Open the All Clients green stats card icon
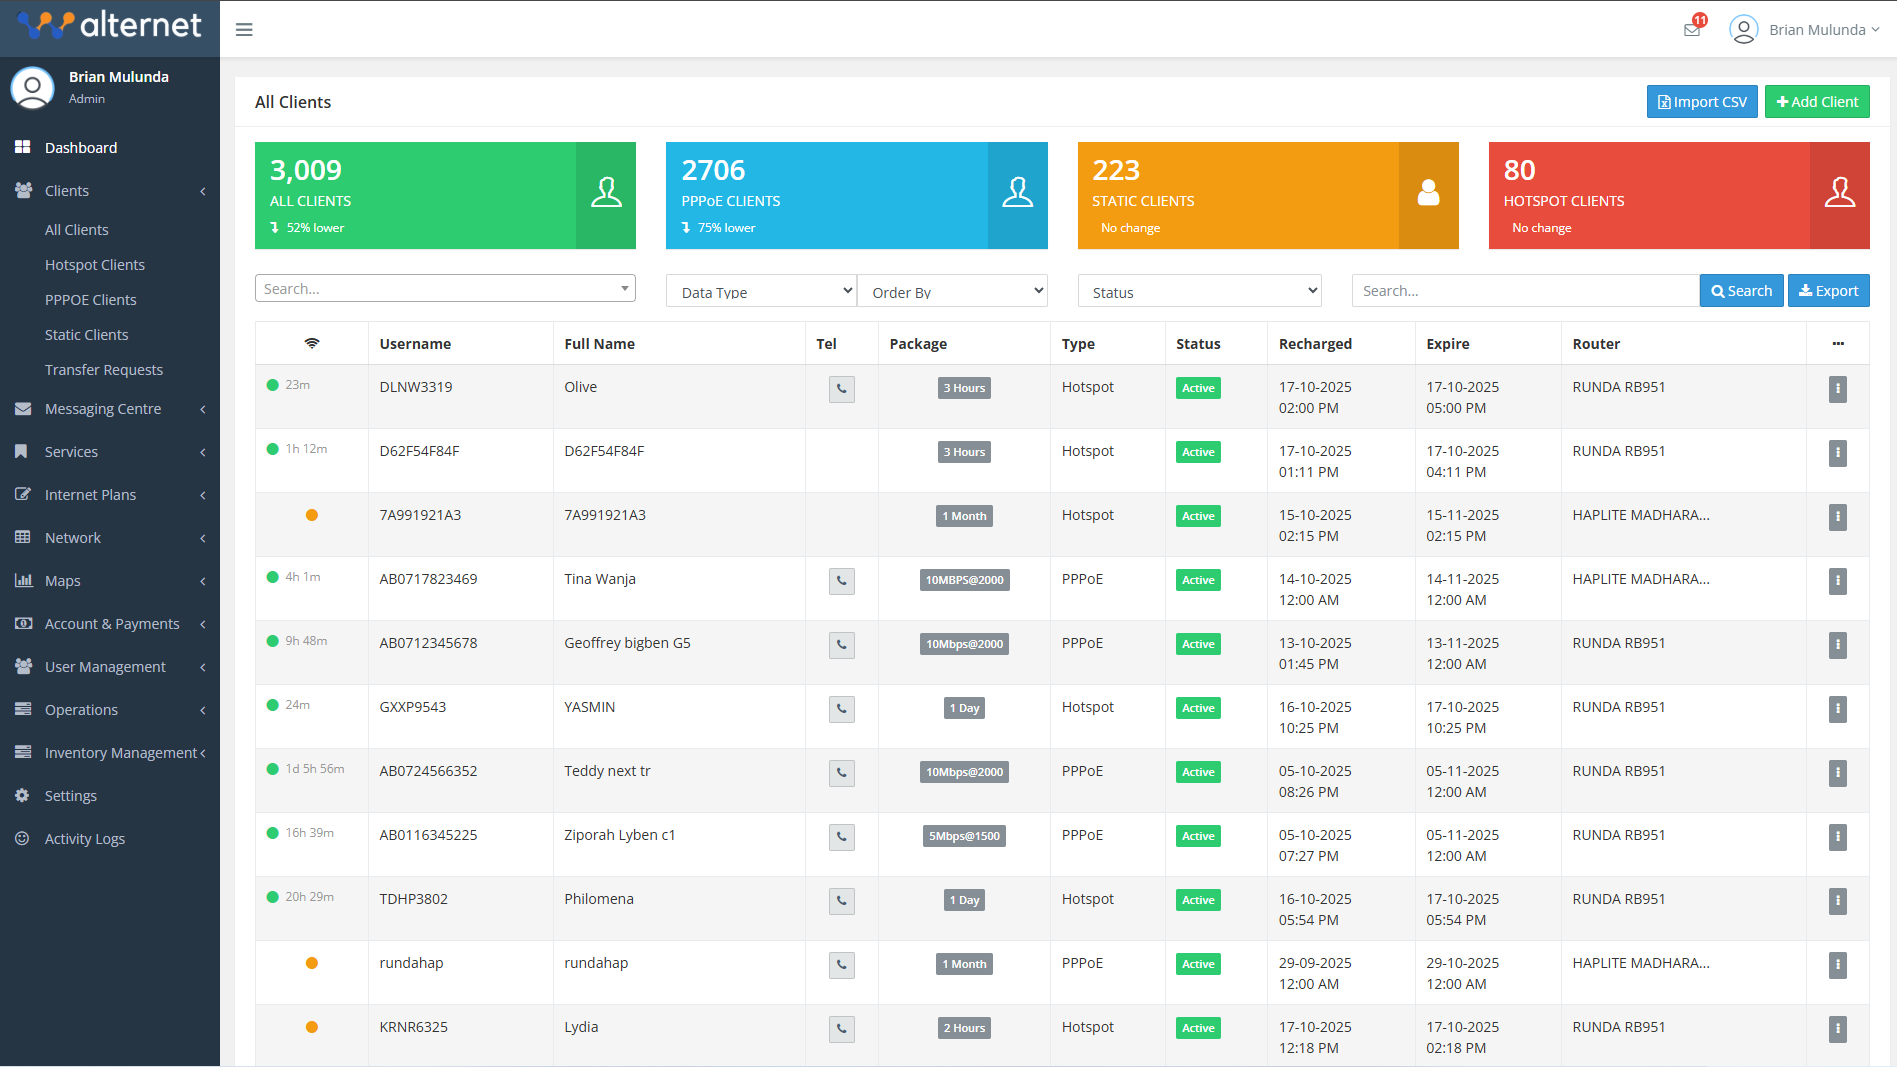The height and width of the screenshot is (1067, 1897). 606,193
